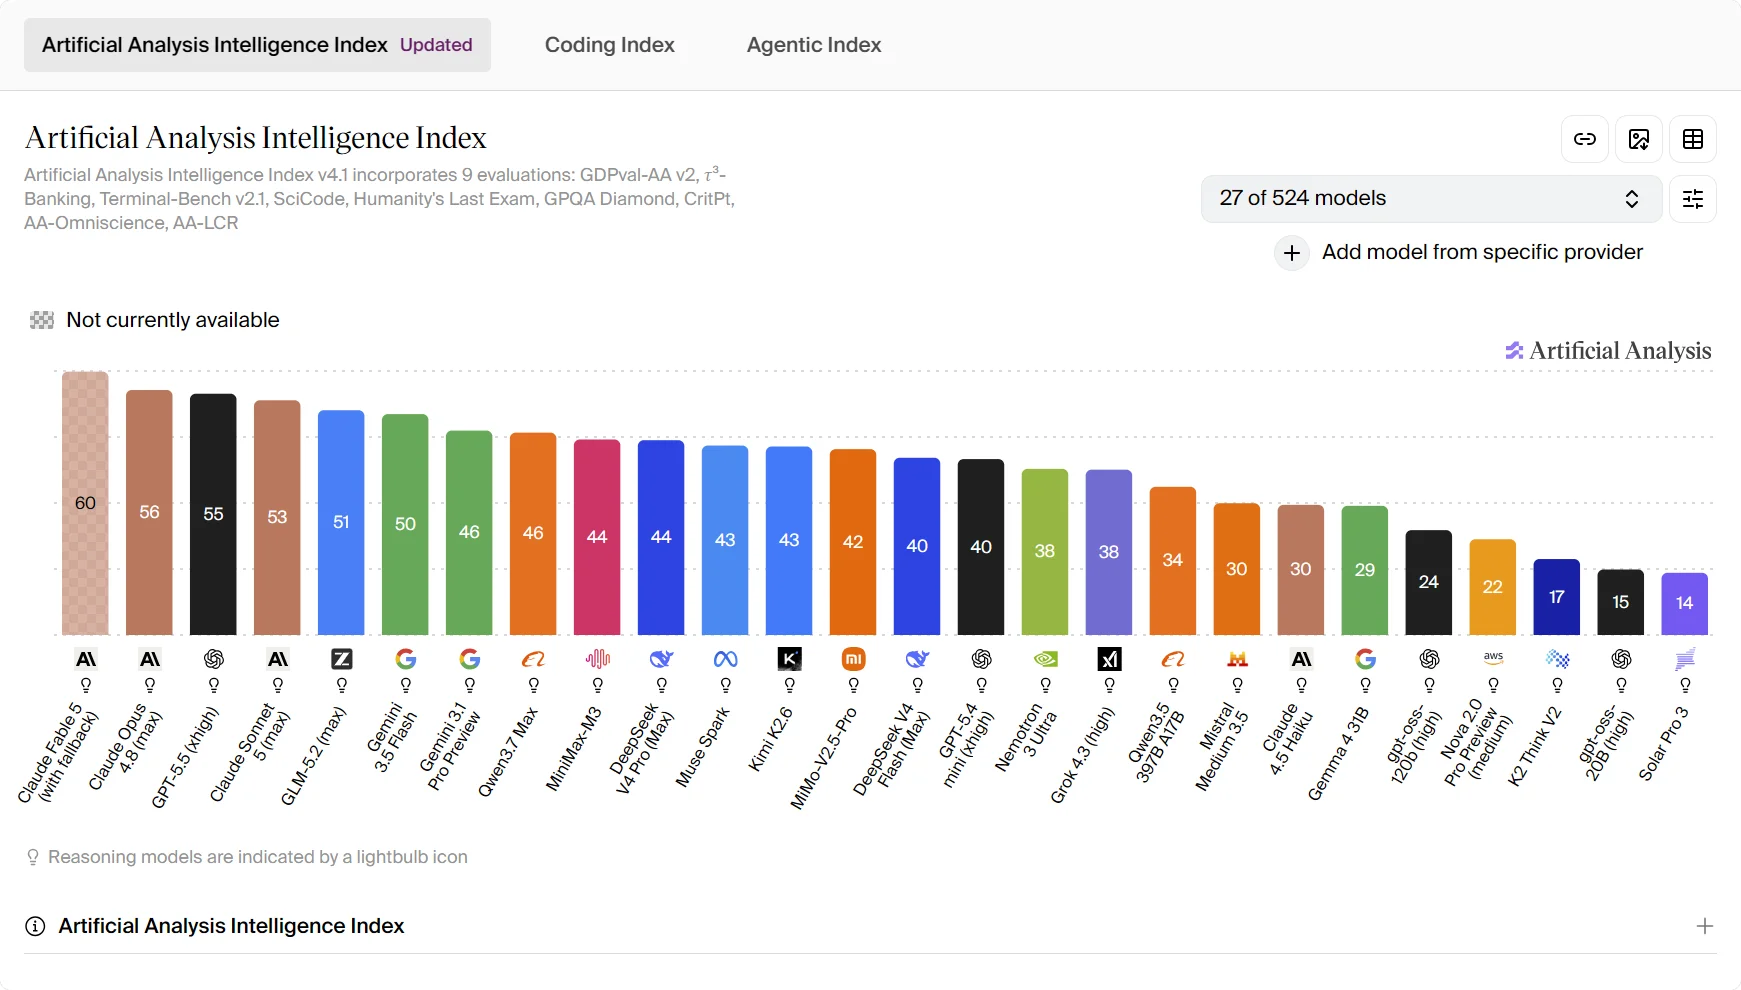Select Artificial Analysis Intelligence Index tab
1741x990 pixels.
257,45
